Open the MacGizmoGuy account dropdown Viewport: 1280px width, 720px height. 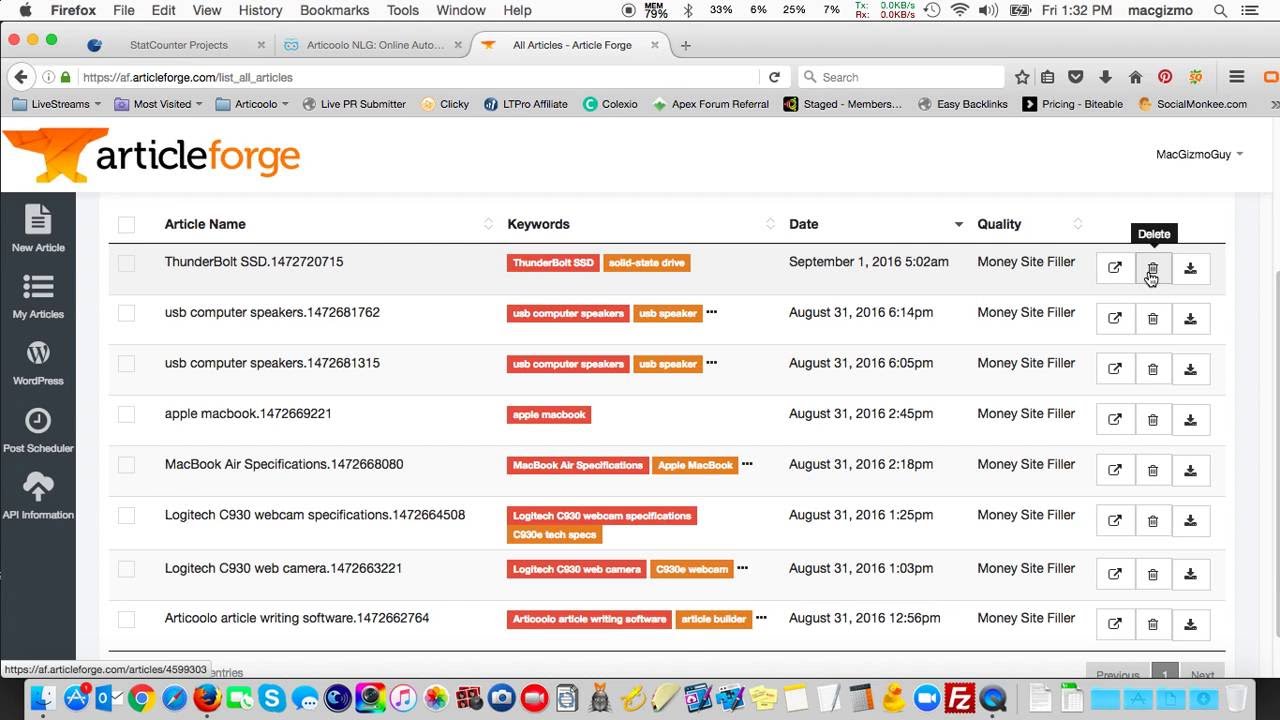1199,155
